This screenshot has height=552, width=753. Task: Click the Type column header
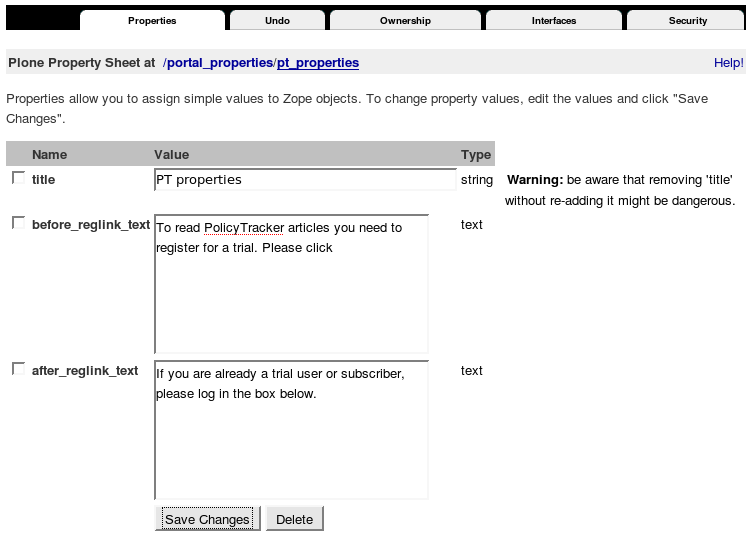[x=476, y=154]
